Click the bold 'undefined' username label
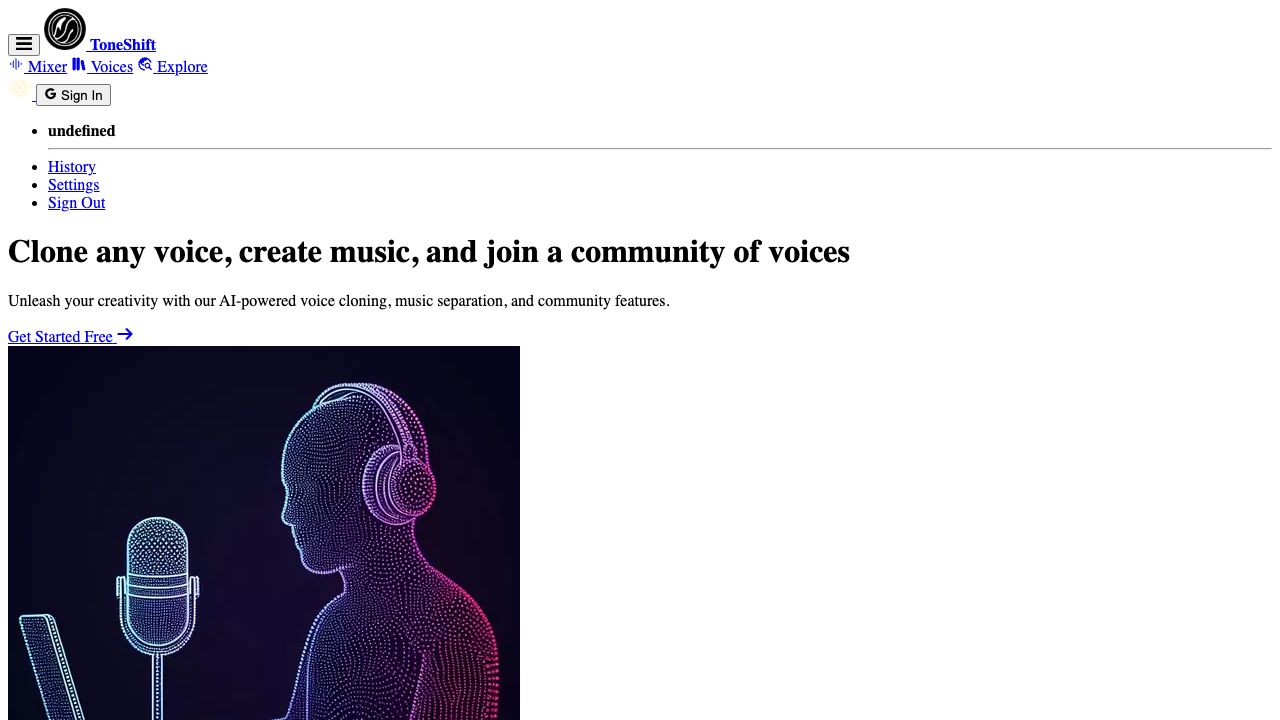The height and width of the screenshot is (720, 1280). pos(81,131)
